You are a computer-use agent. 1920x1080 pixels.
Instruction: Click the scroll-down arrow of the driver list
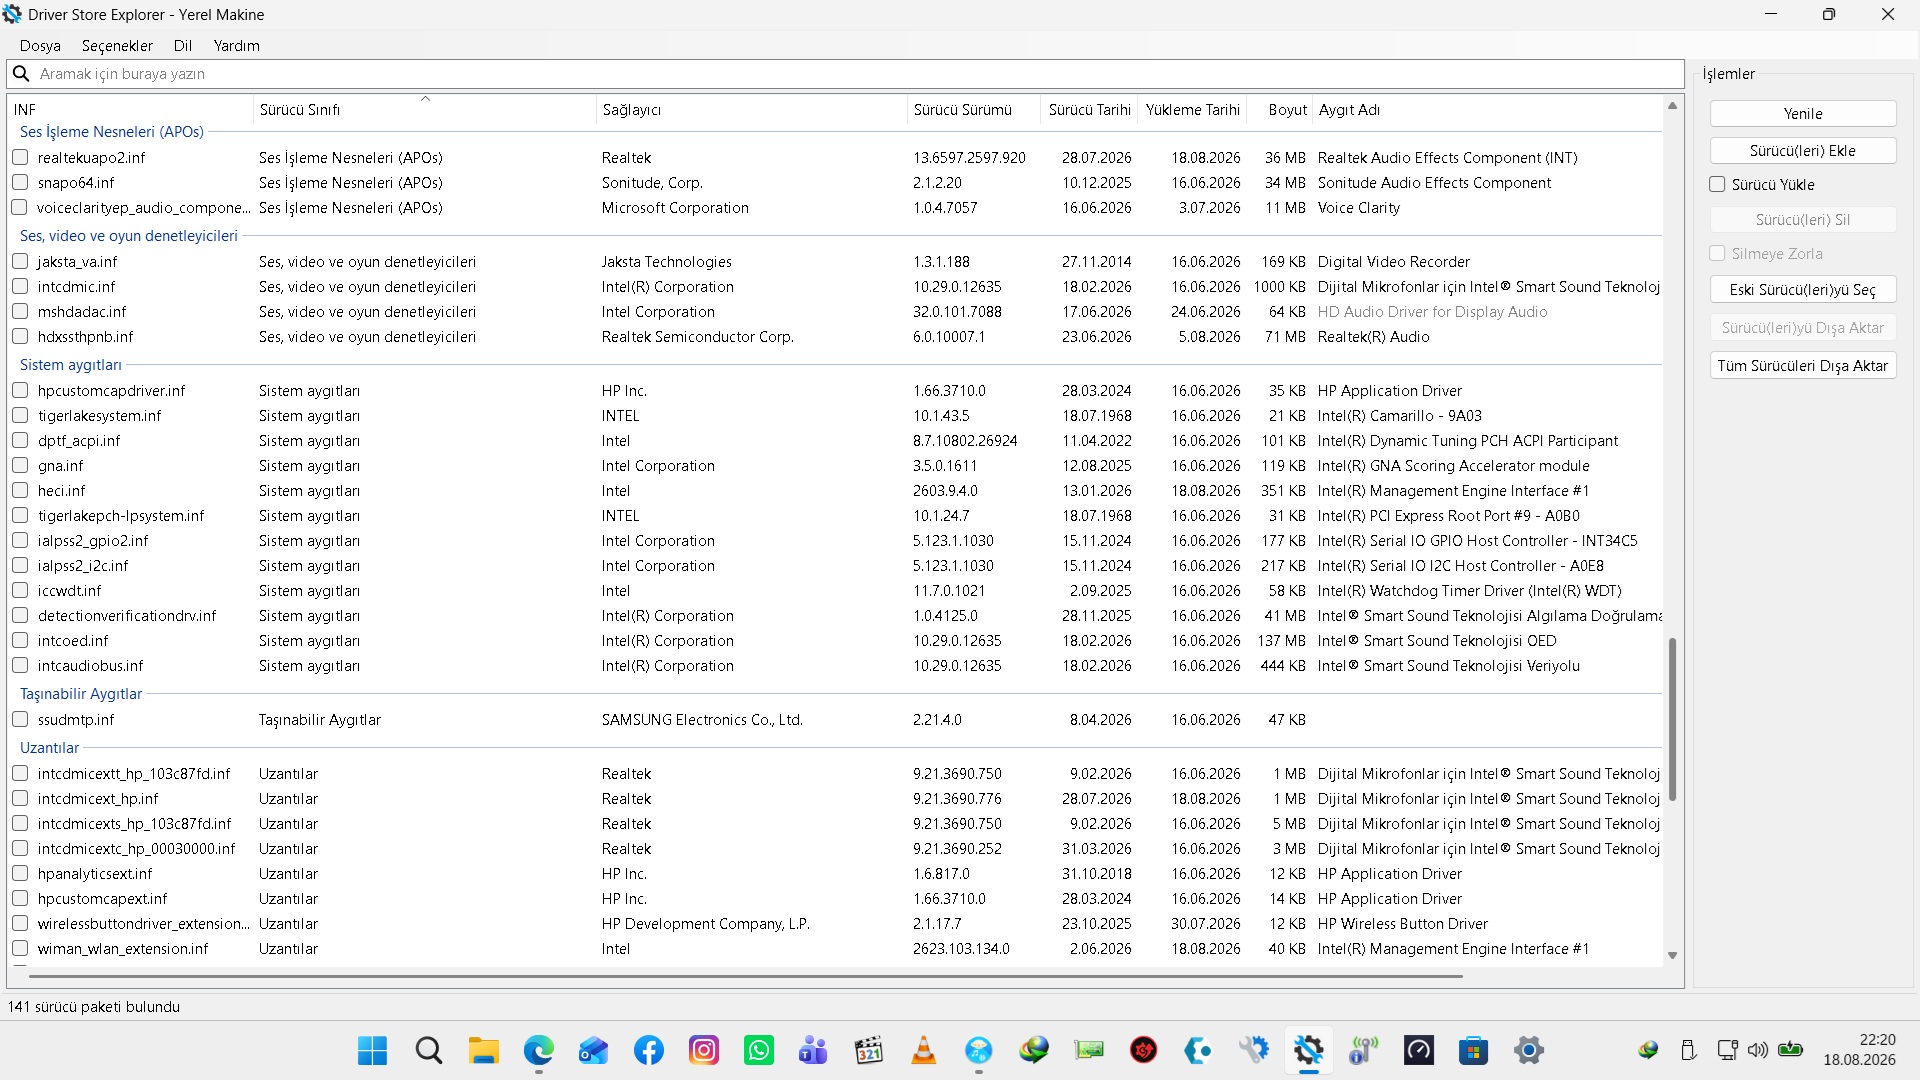(1672, 956)
